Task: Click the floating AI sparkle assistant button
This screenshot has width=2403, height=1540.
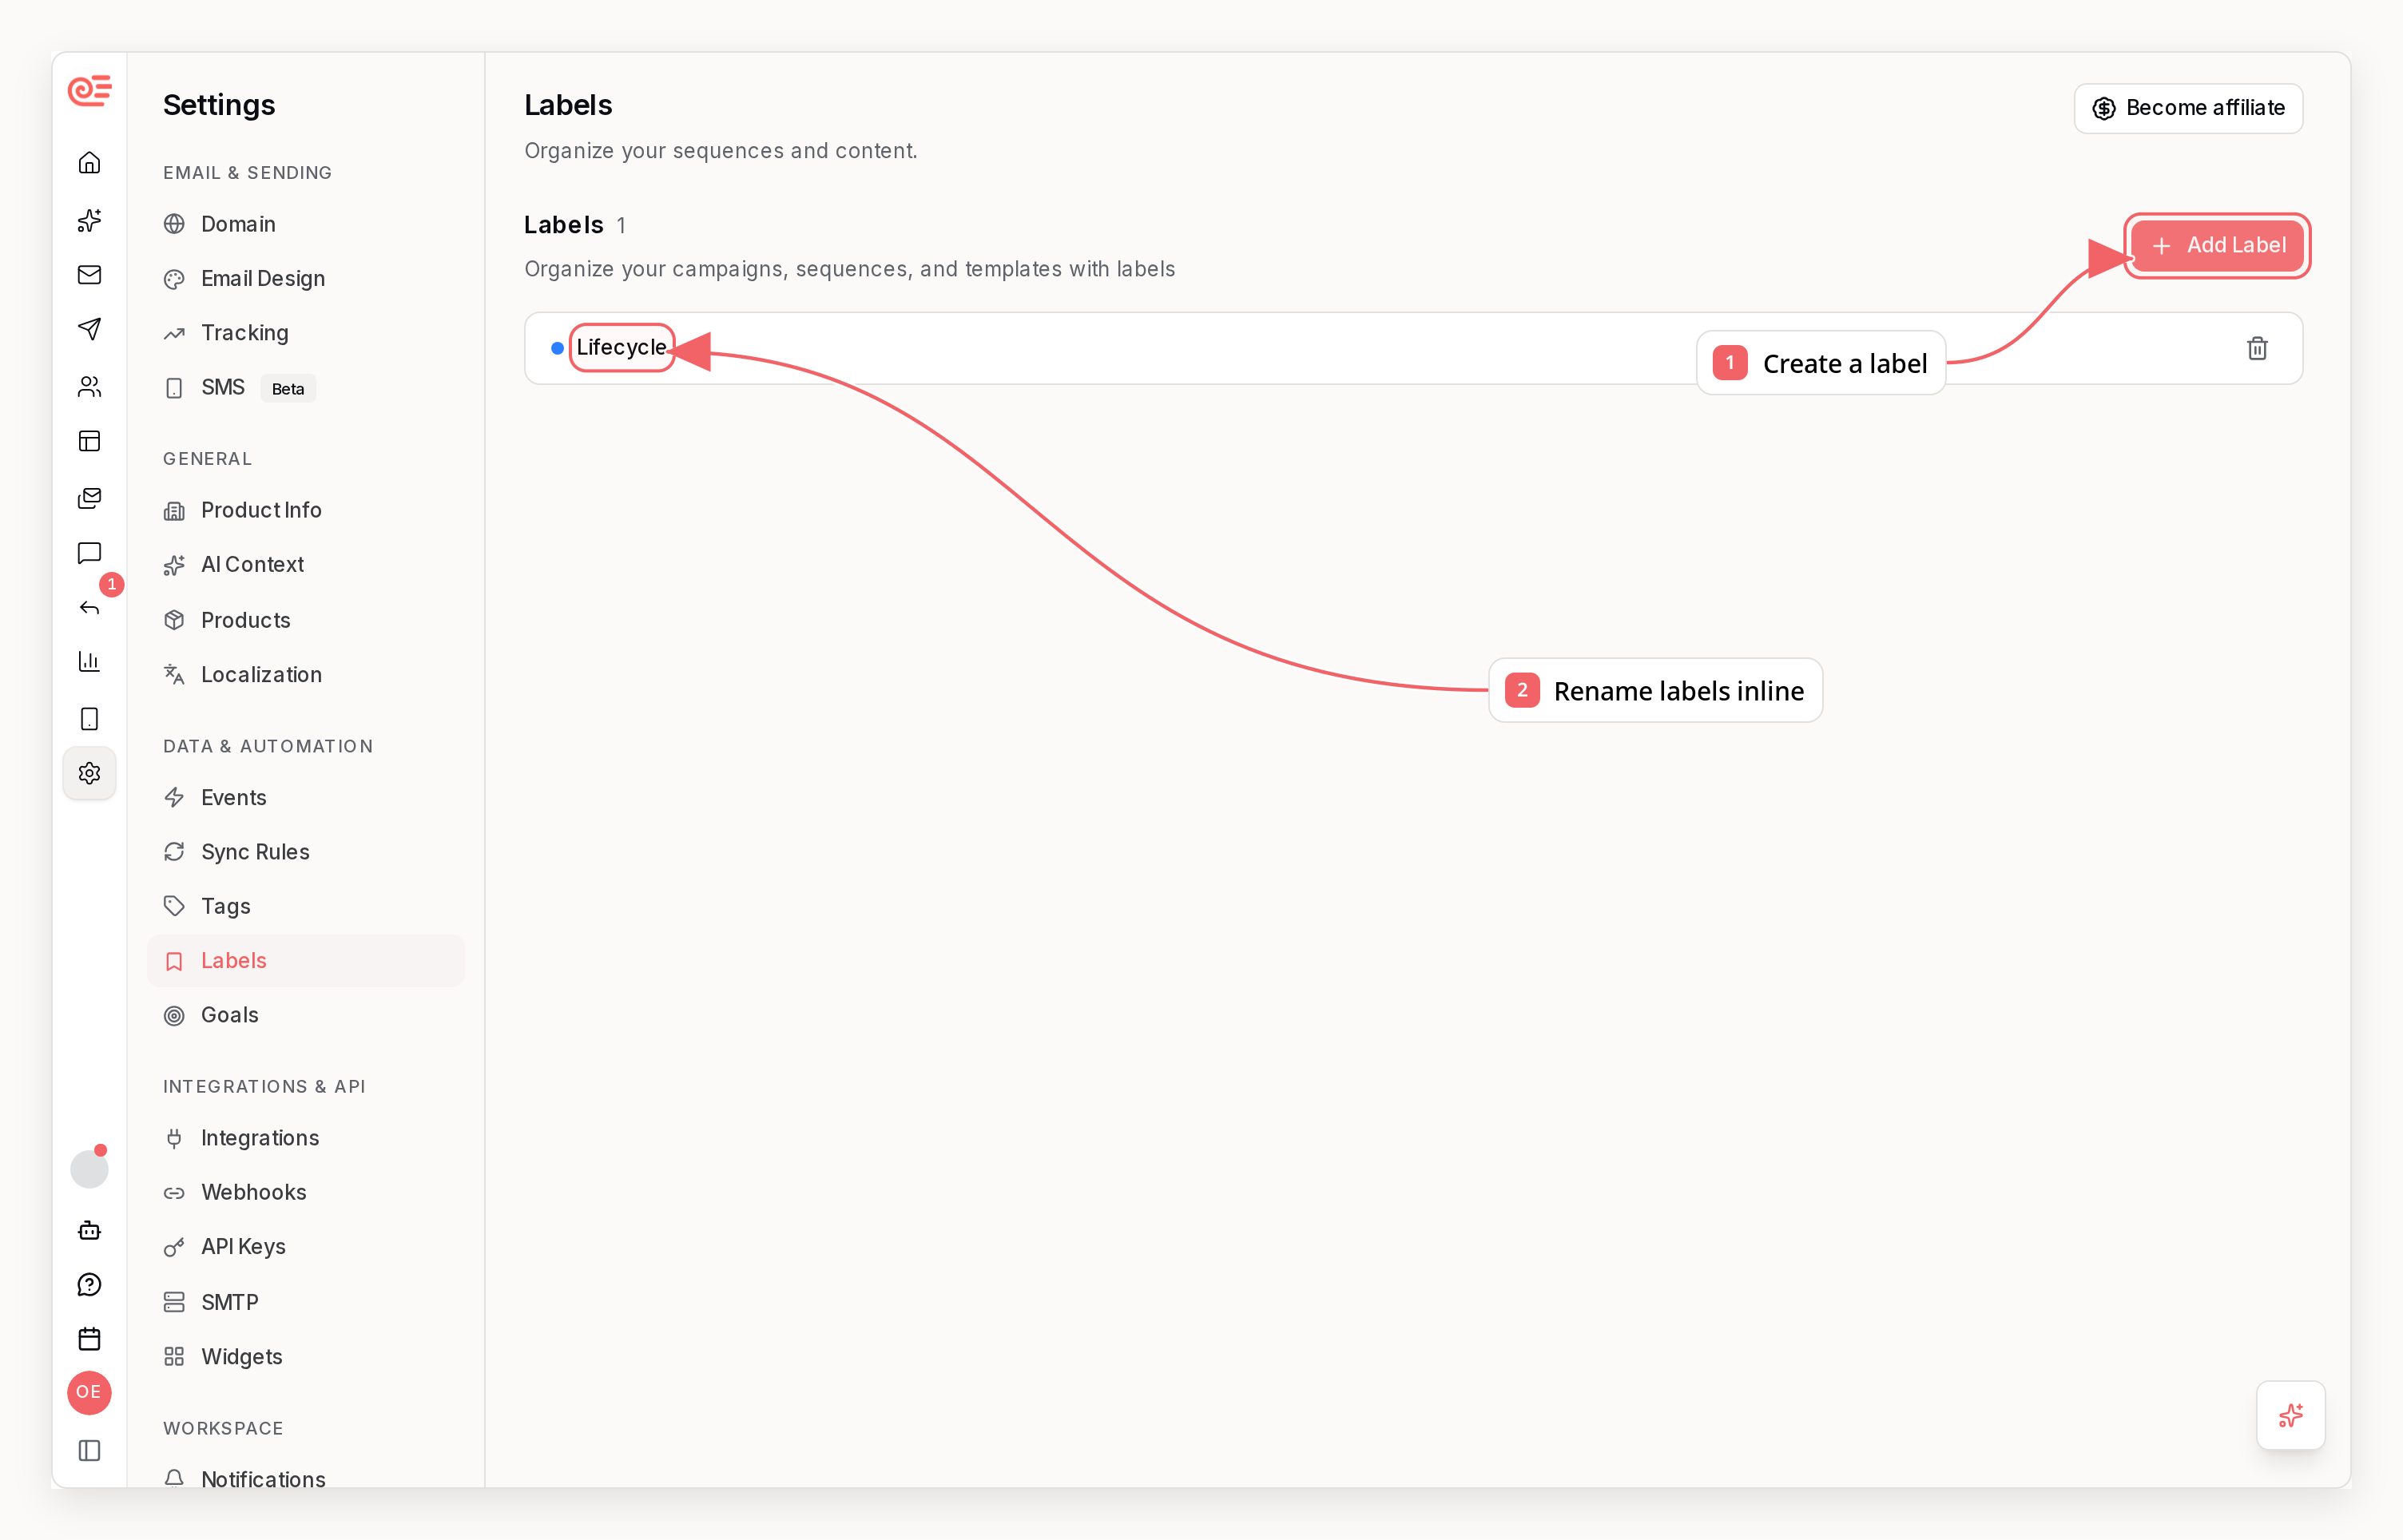Action: (2290, 1416)
